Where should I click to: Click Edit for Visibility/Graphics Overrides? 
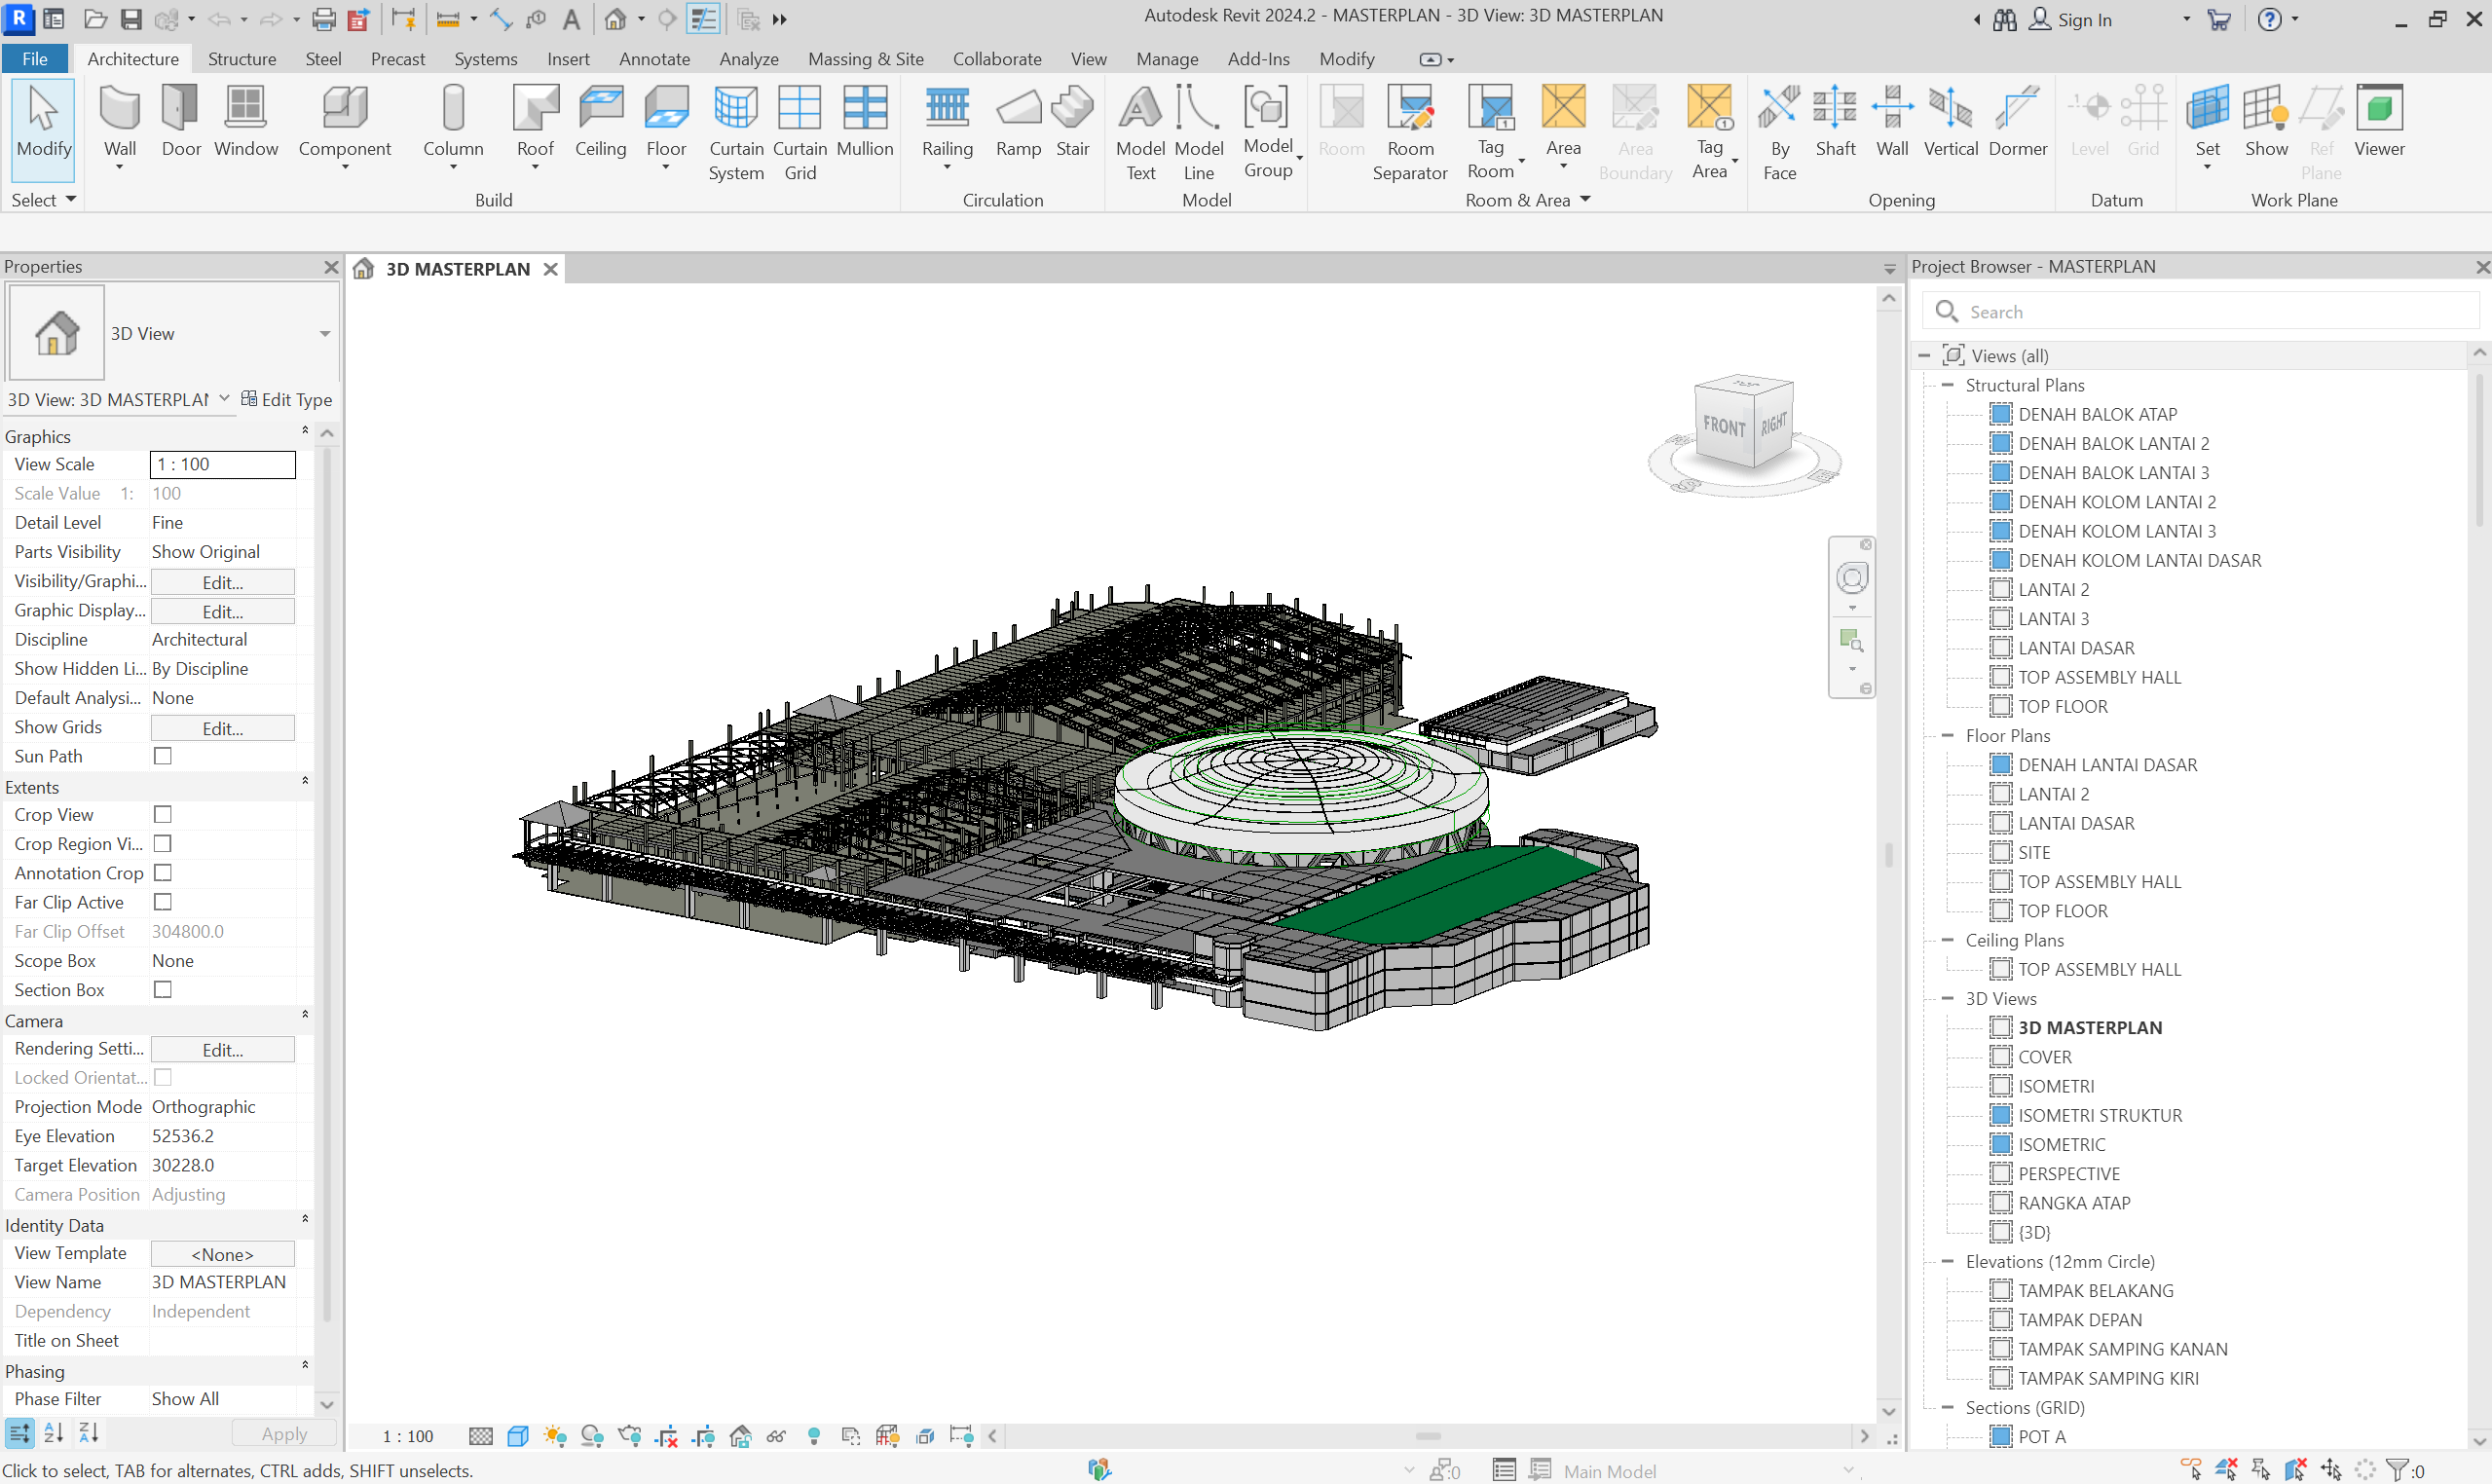pyautogui.click(x=222, y=582)
